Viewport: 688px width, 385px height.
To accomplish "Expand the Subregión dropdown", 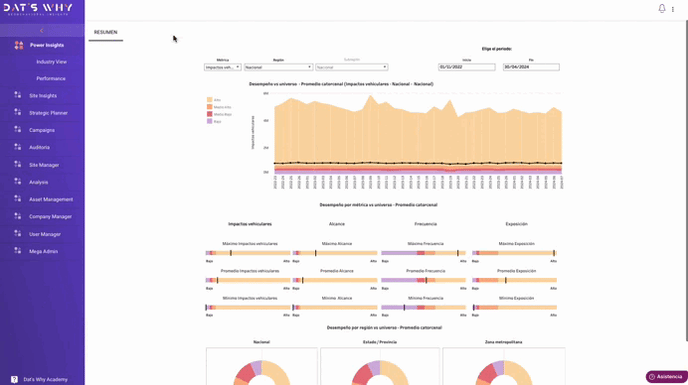I will tap(351, 67).
